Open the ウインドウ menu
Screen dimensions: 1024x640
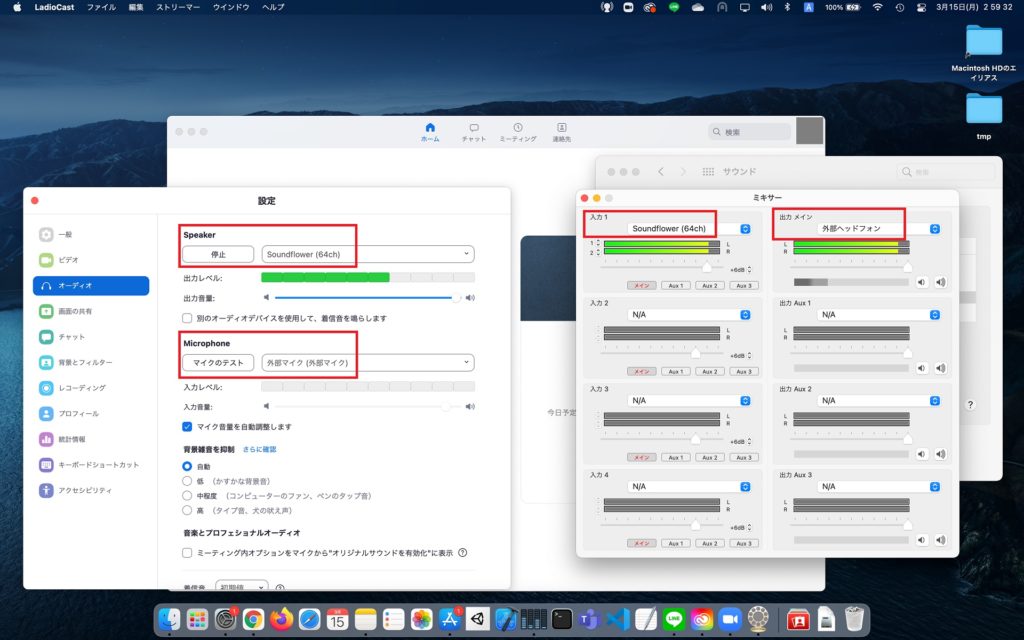231,7
